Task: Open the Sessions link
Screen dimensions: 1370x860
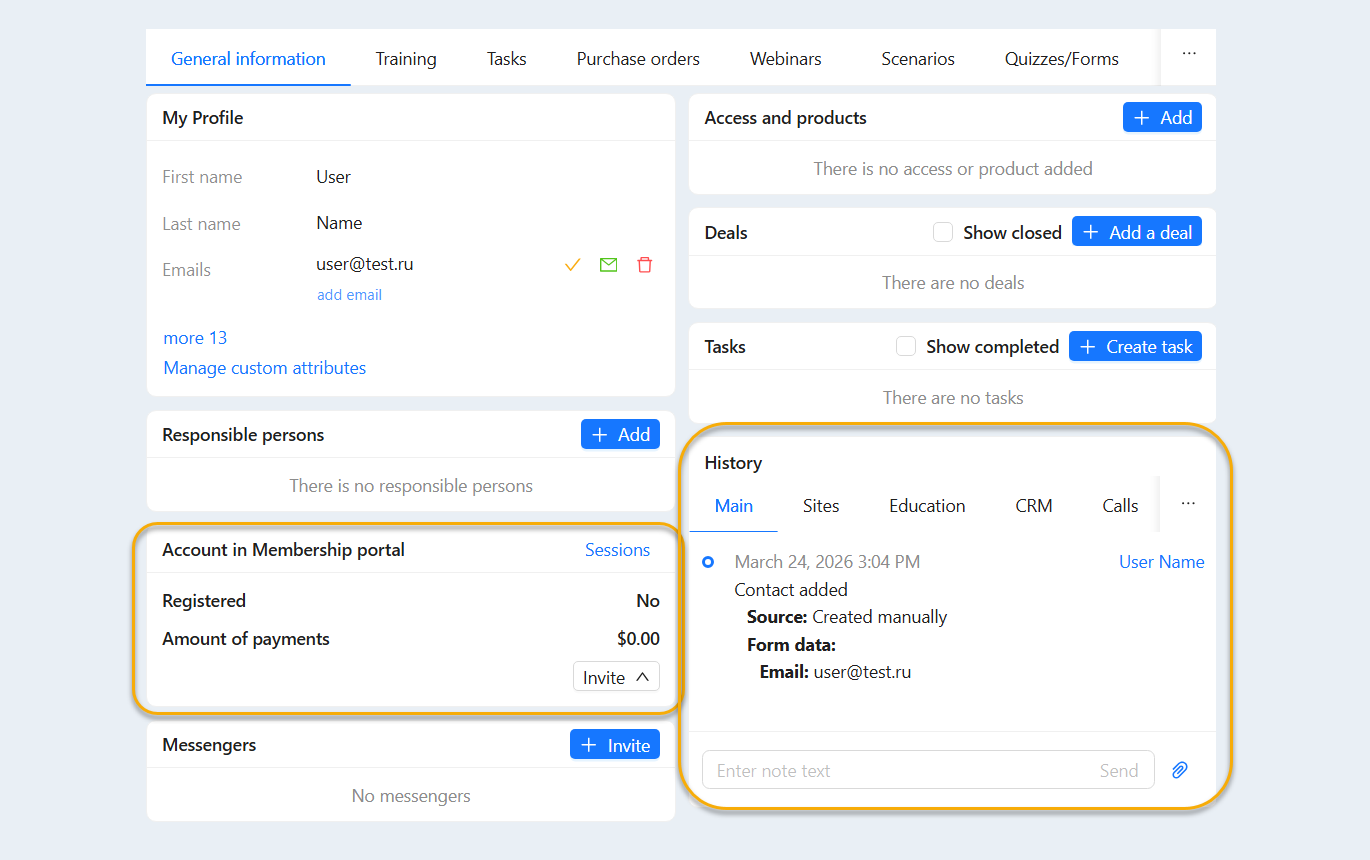Action: [x=617, y=550]
